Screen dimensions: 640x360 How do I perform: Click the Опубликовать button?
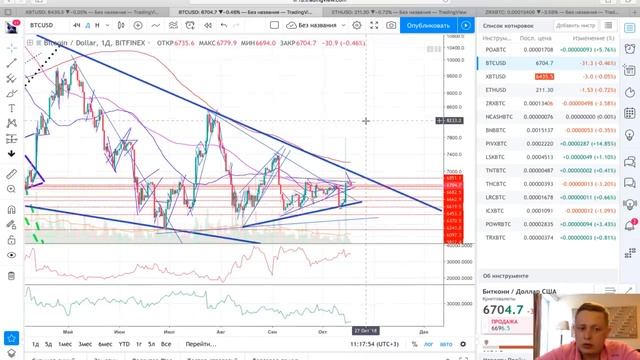(428, 25)
